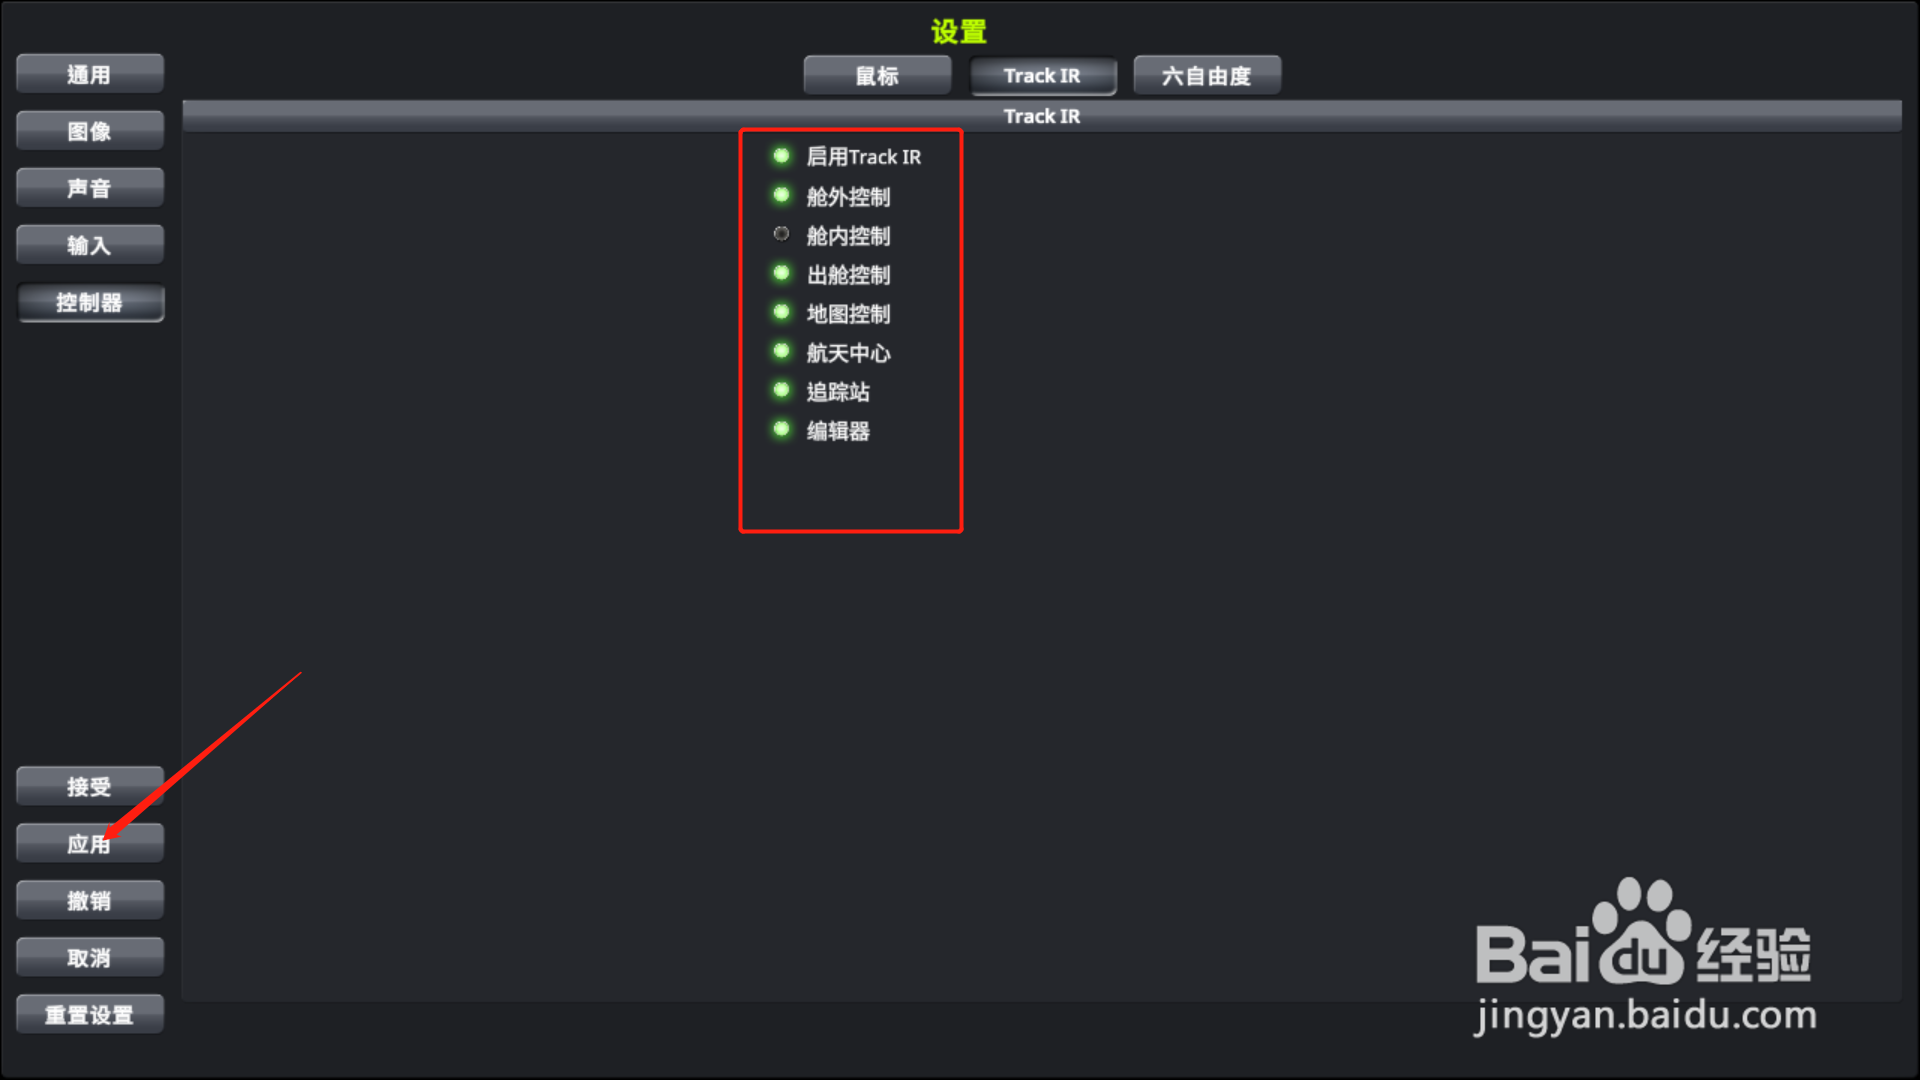Click the 应用 button
The height and width of the screenshot is (1080, 1920).
(x=90, y=844)
